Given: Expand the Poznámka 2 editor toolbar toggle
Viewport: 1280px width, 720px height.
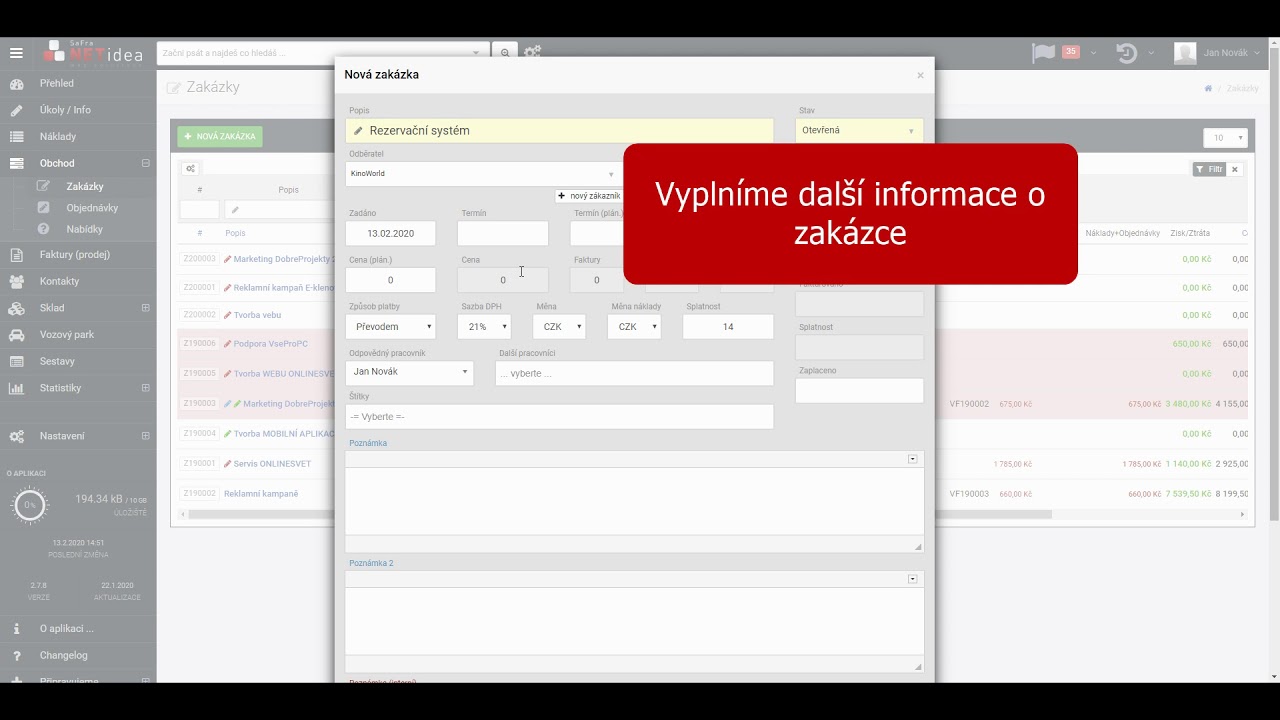Looking at the screenshot, I should tap(913, 579).
